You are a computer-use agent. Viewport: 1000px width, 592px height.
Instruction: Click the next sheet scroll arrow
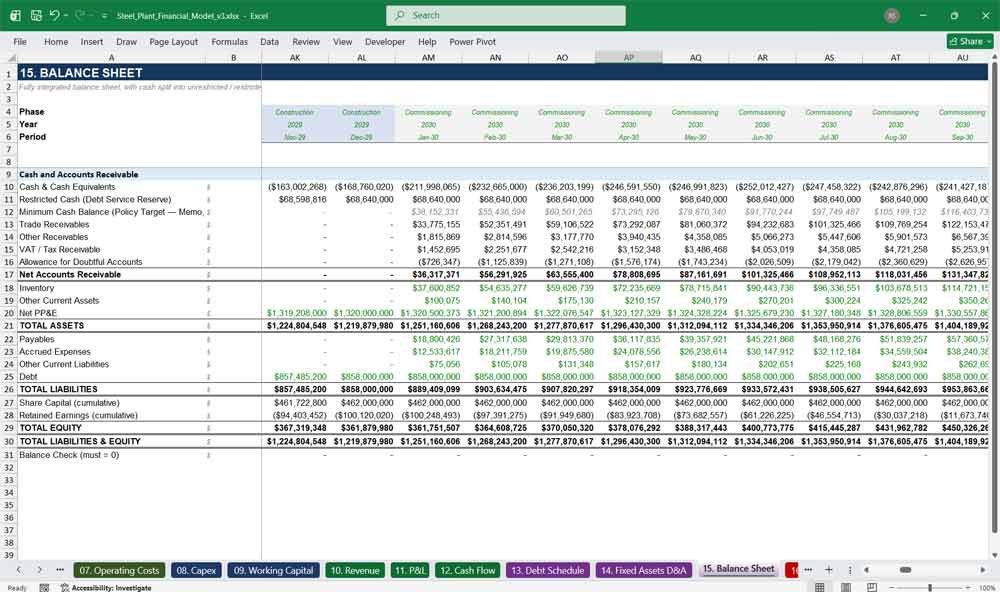coord(39,570)
